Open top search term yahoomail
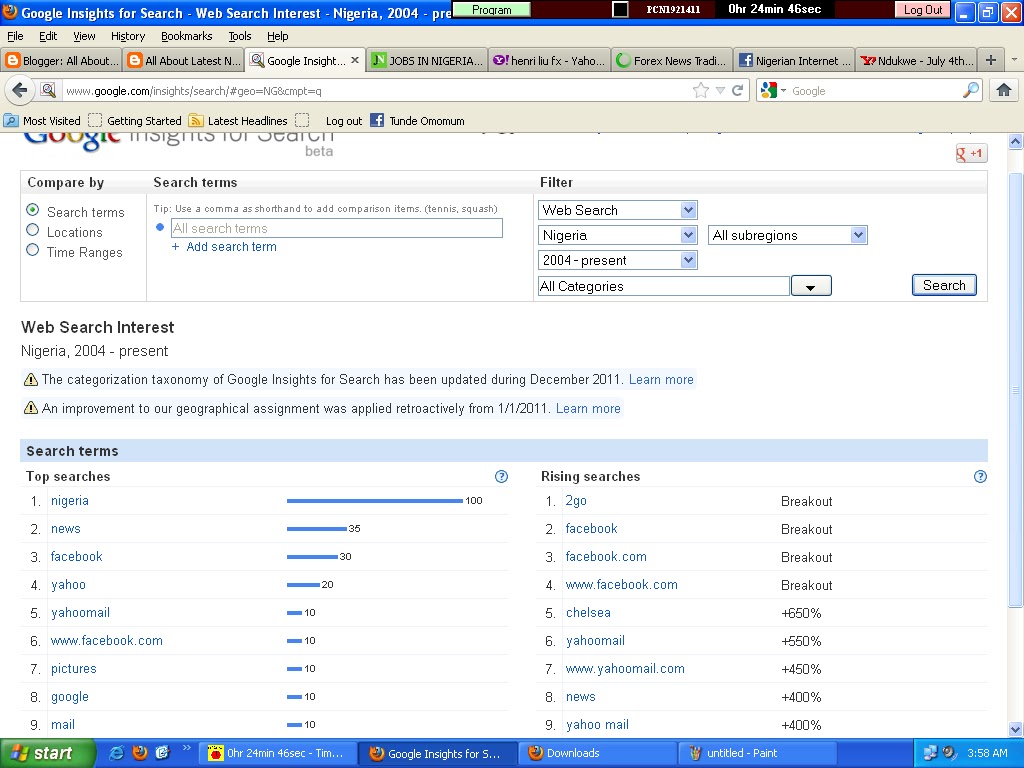This screenshot has height=768, width=1024. point(80,613)
